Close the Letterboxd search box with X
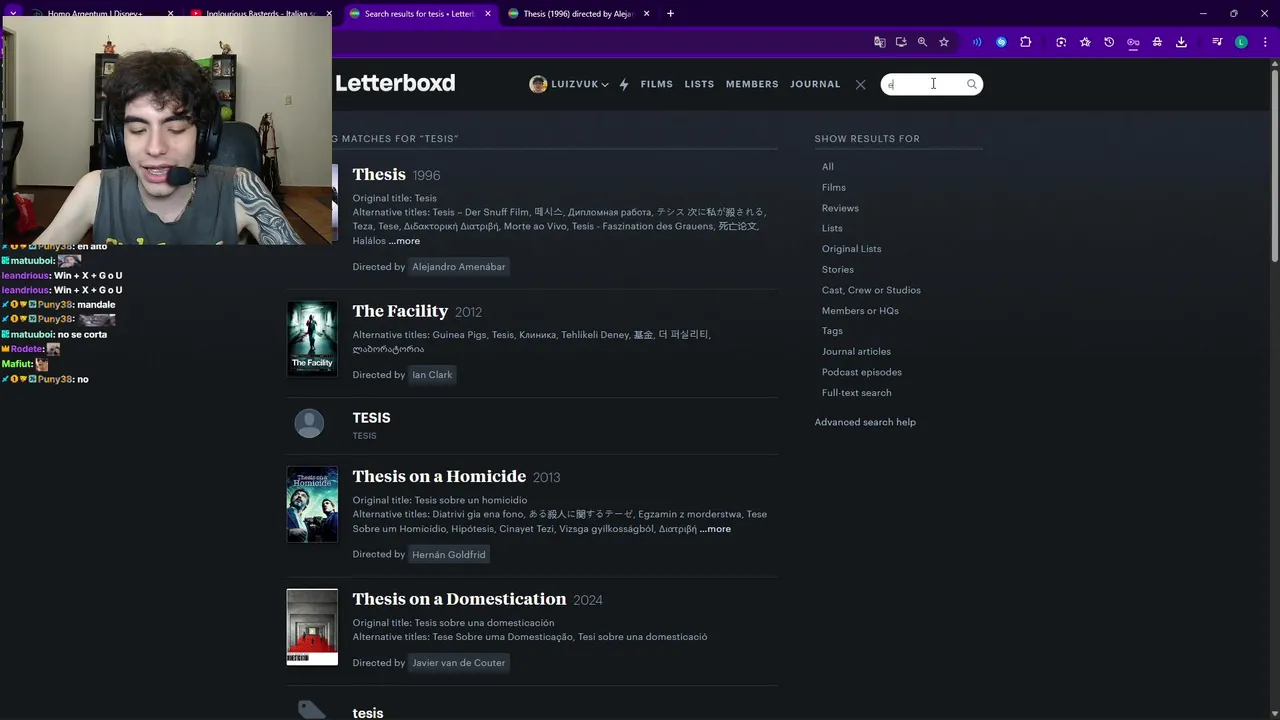Image resolution: width=1280 pixels, height=720 pixels. point(860,84)
